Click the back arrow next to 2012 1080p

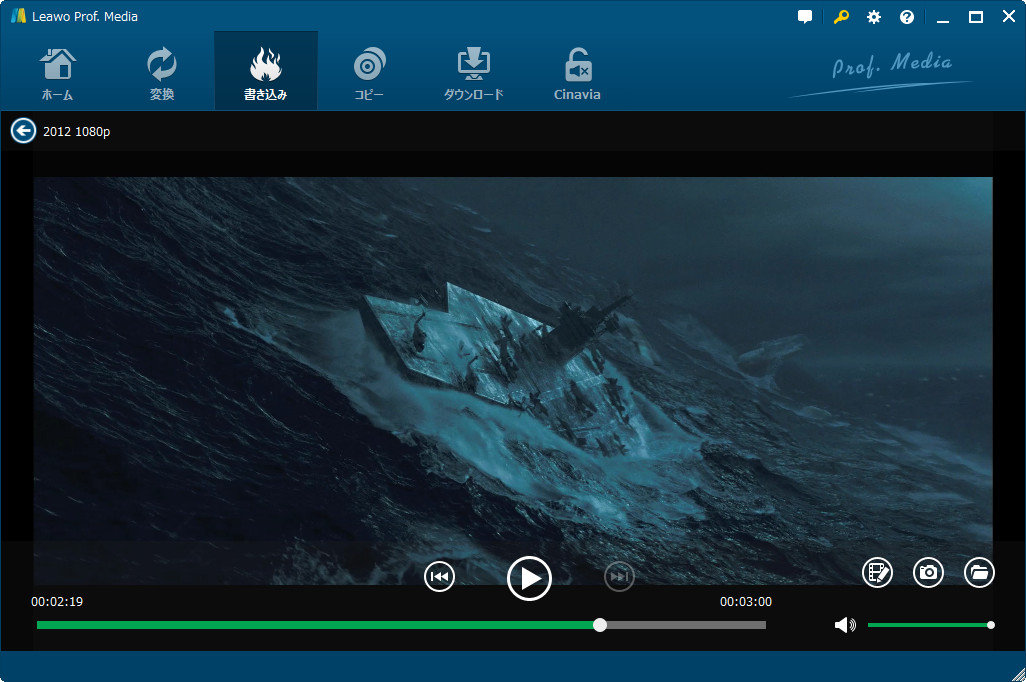23,131
